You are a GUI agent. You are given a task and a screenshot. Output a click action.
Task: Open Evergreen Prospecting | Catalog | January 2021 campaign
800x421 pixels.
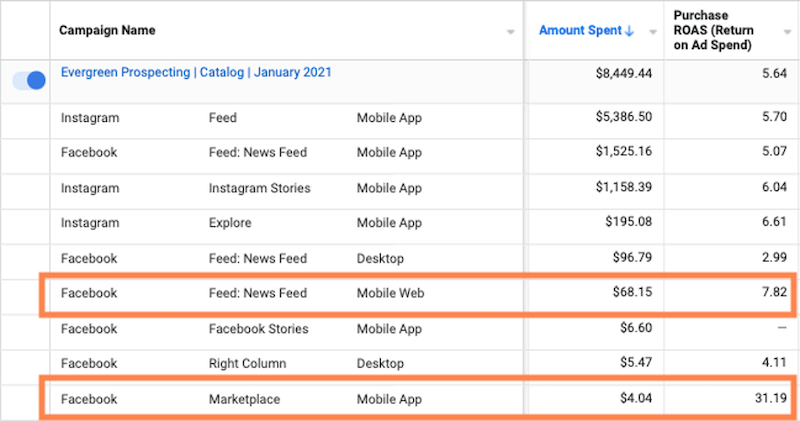pos(196,72)
